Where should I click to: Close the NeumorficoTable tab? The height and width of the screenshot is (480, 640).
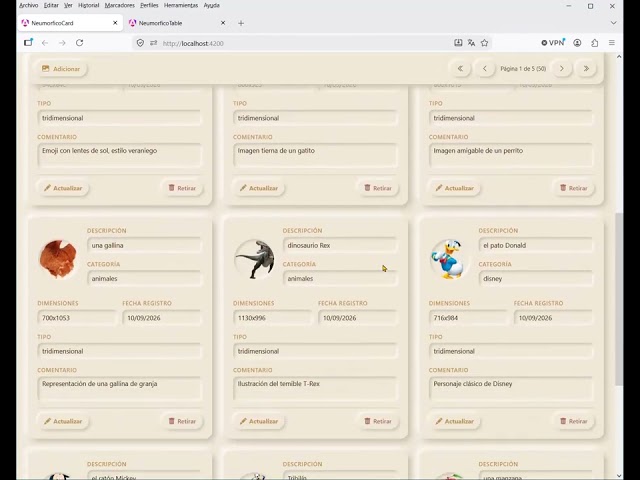(x=223, y=23)
